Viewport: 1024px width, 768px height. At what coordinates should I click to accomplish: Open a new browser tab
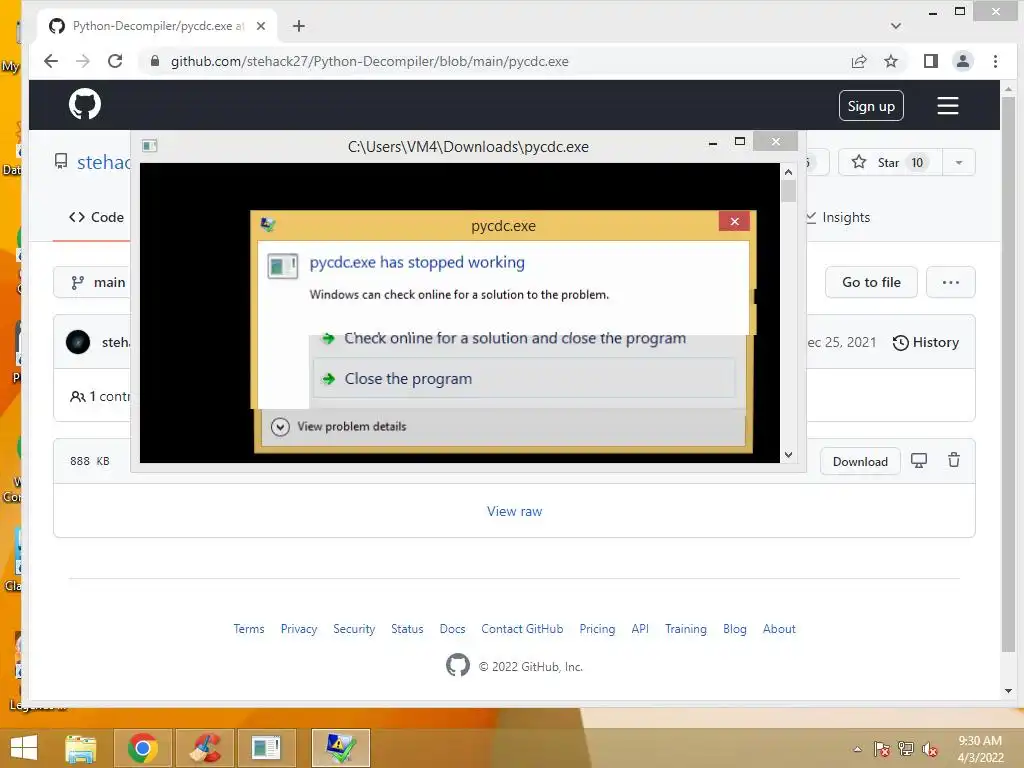(x=298, y=26)
